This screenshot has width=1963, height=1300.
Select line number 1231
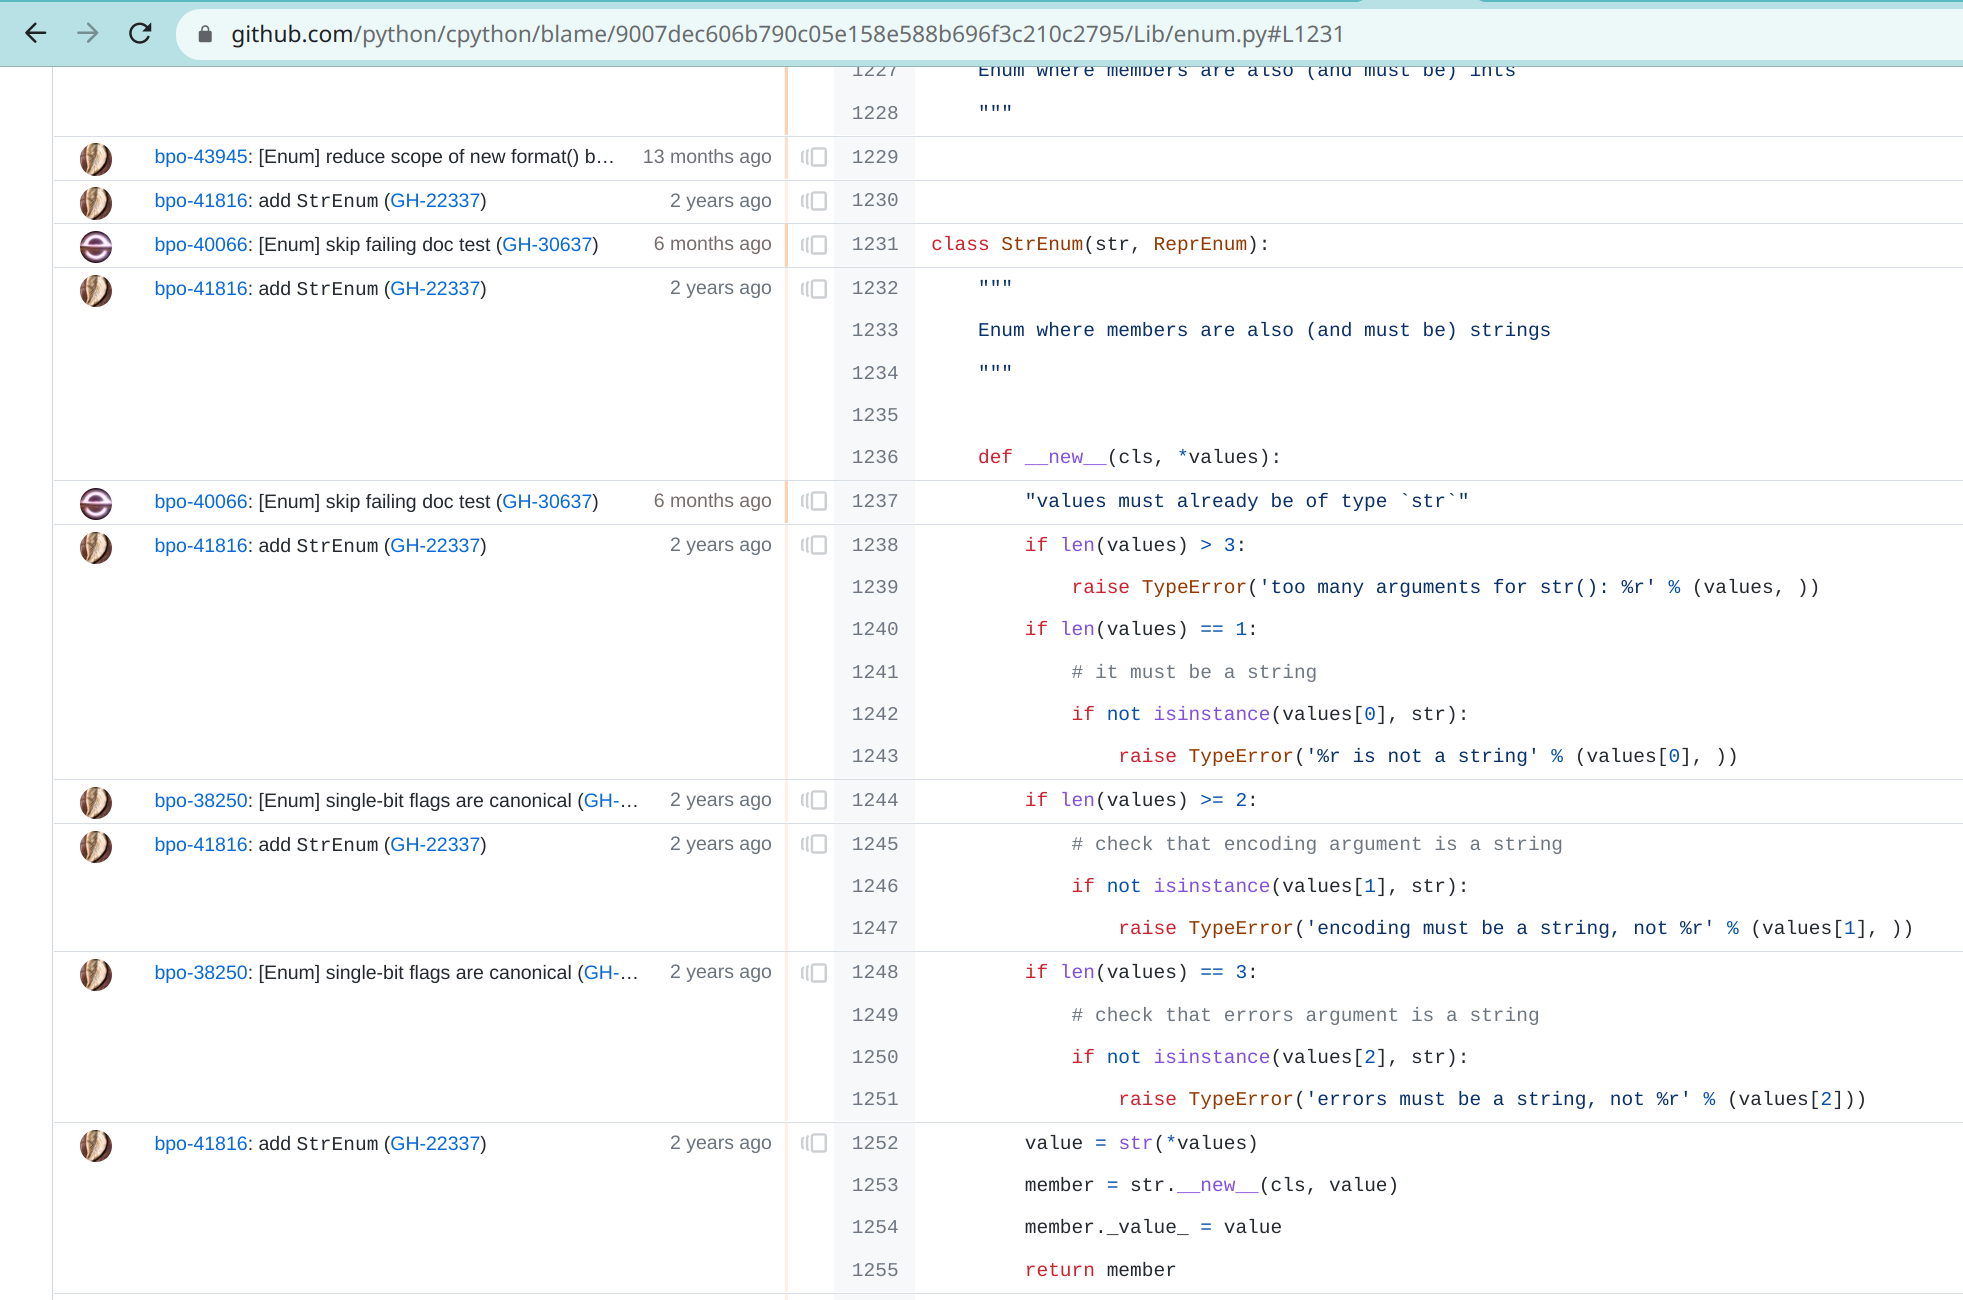tap(874, 244)
